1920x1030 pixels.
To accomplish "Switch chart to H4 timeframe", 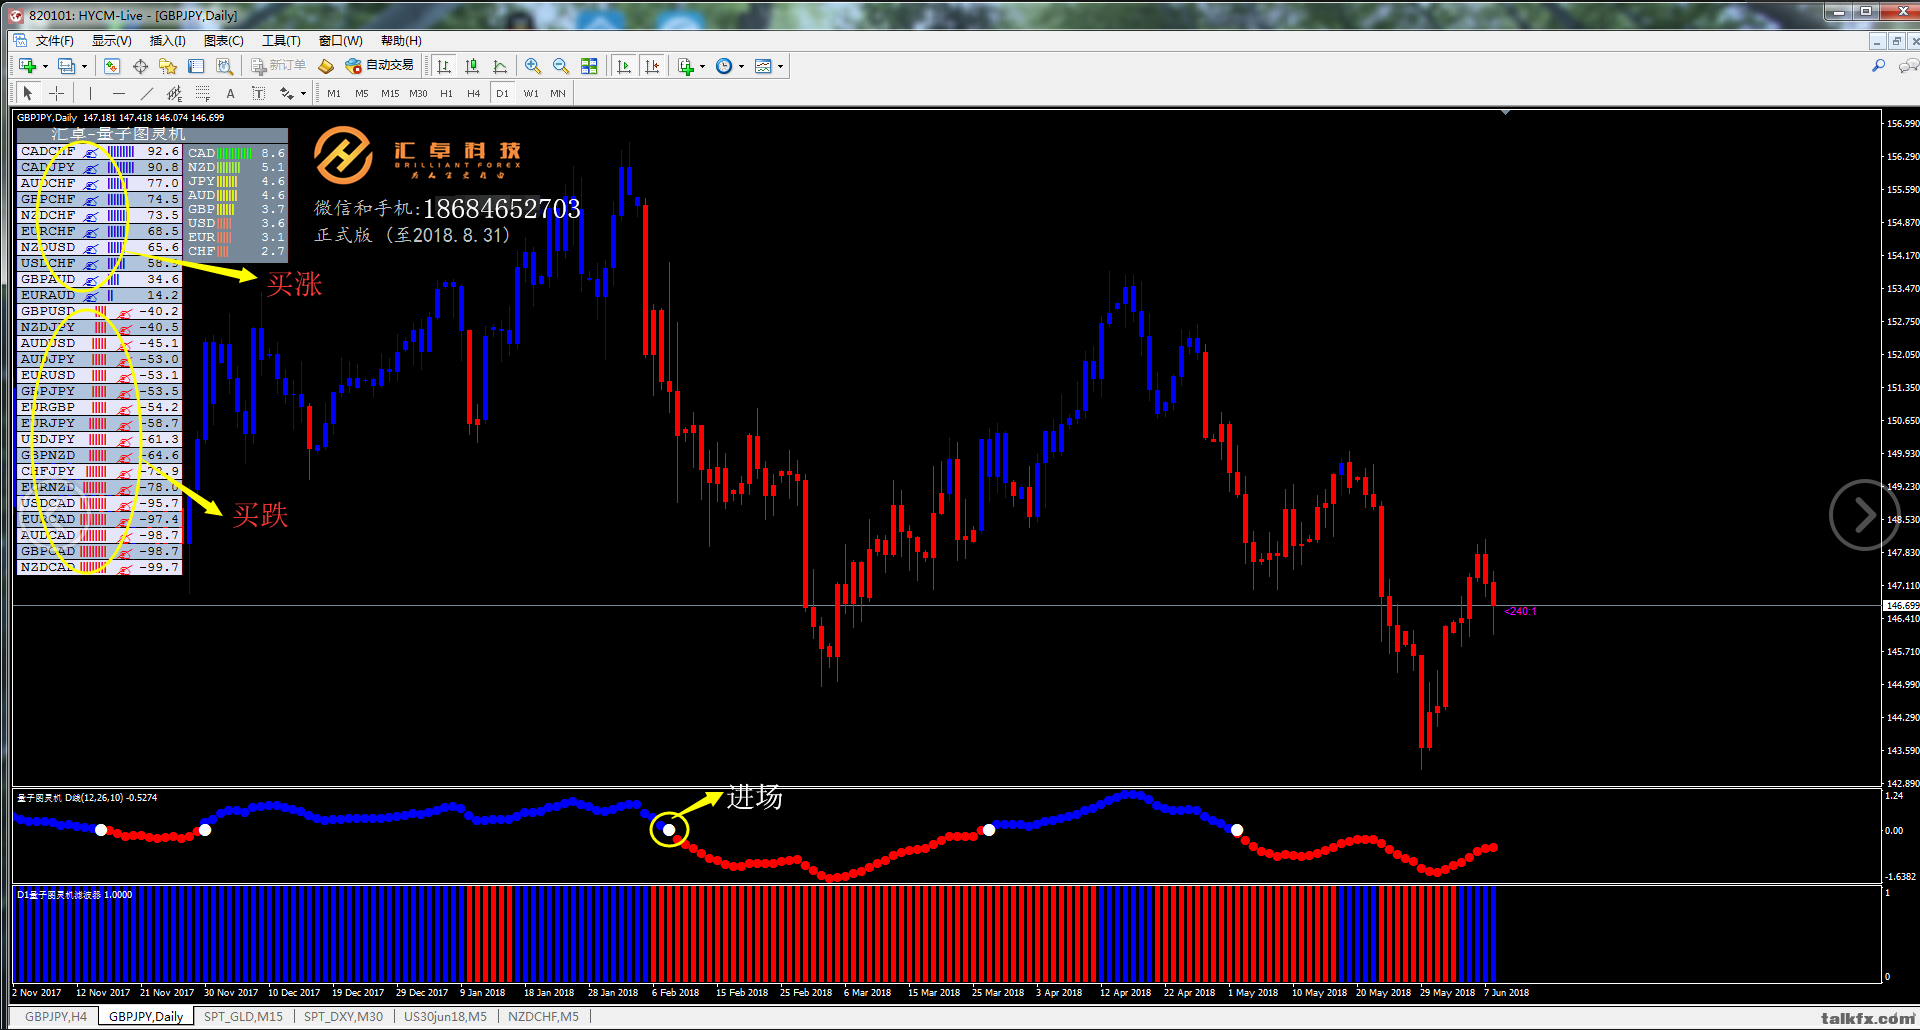I will point(474,93).
